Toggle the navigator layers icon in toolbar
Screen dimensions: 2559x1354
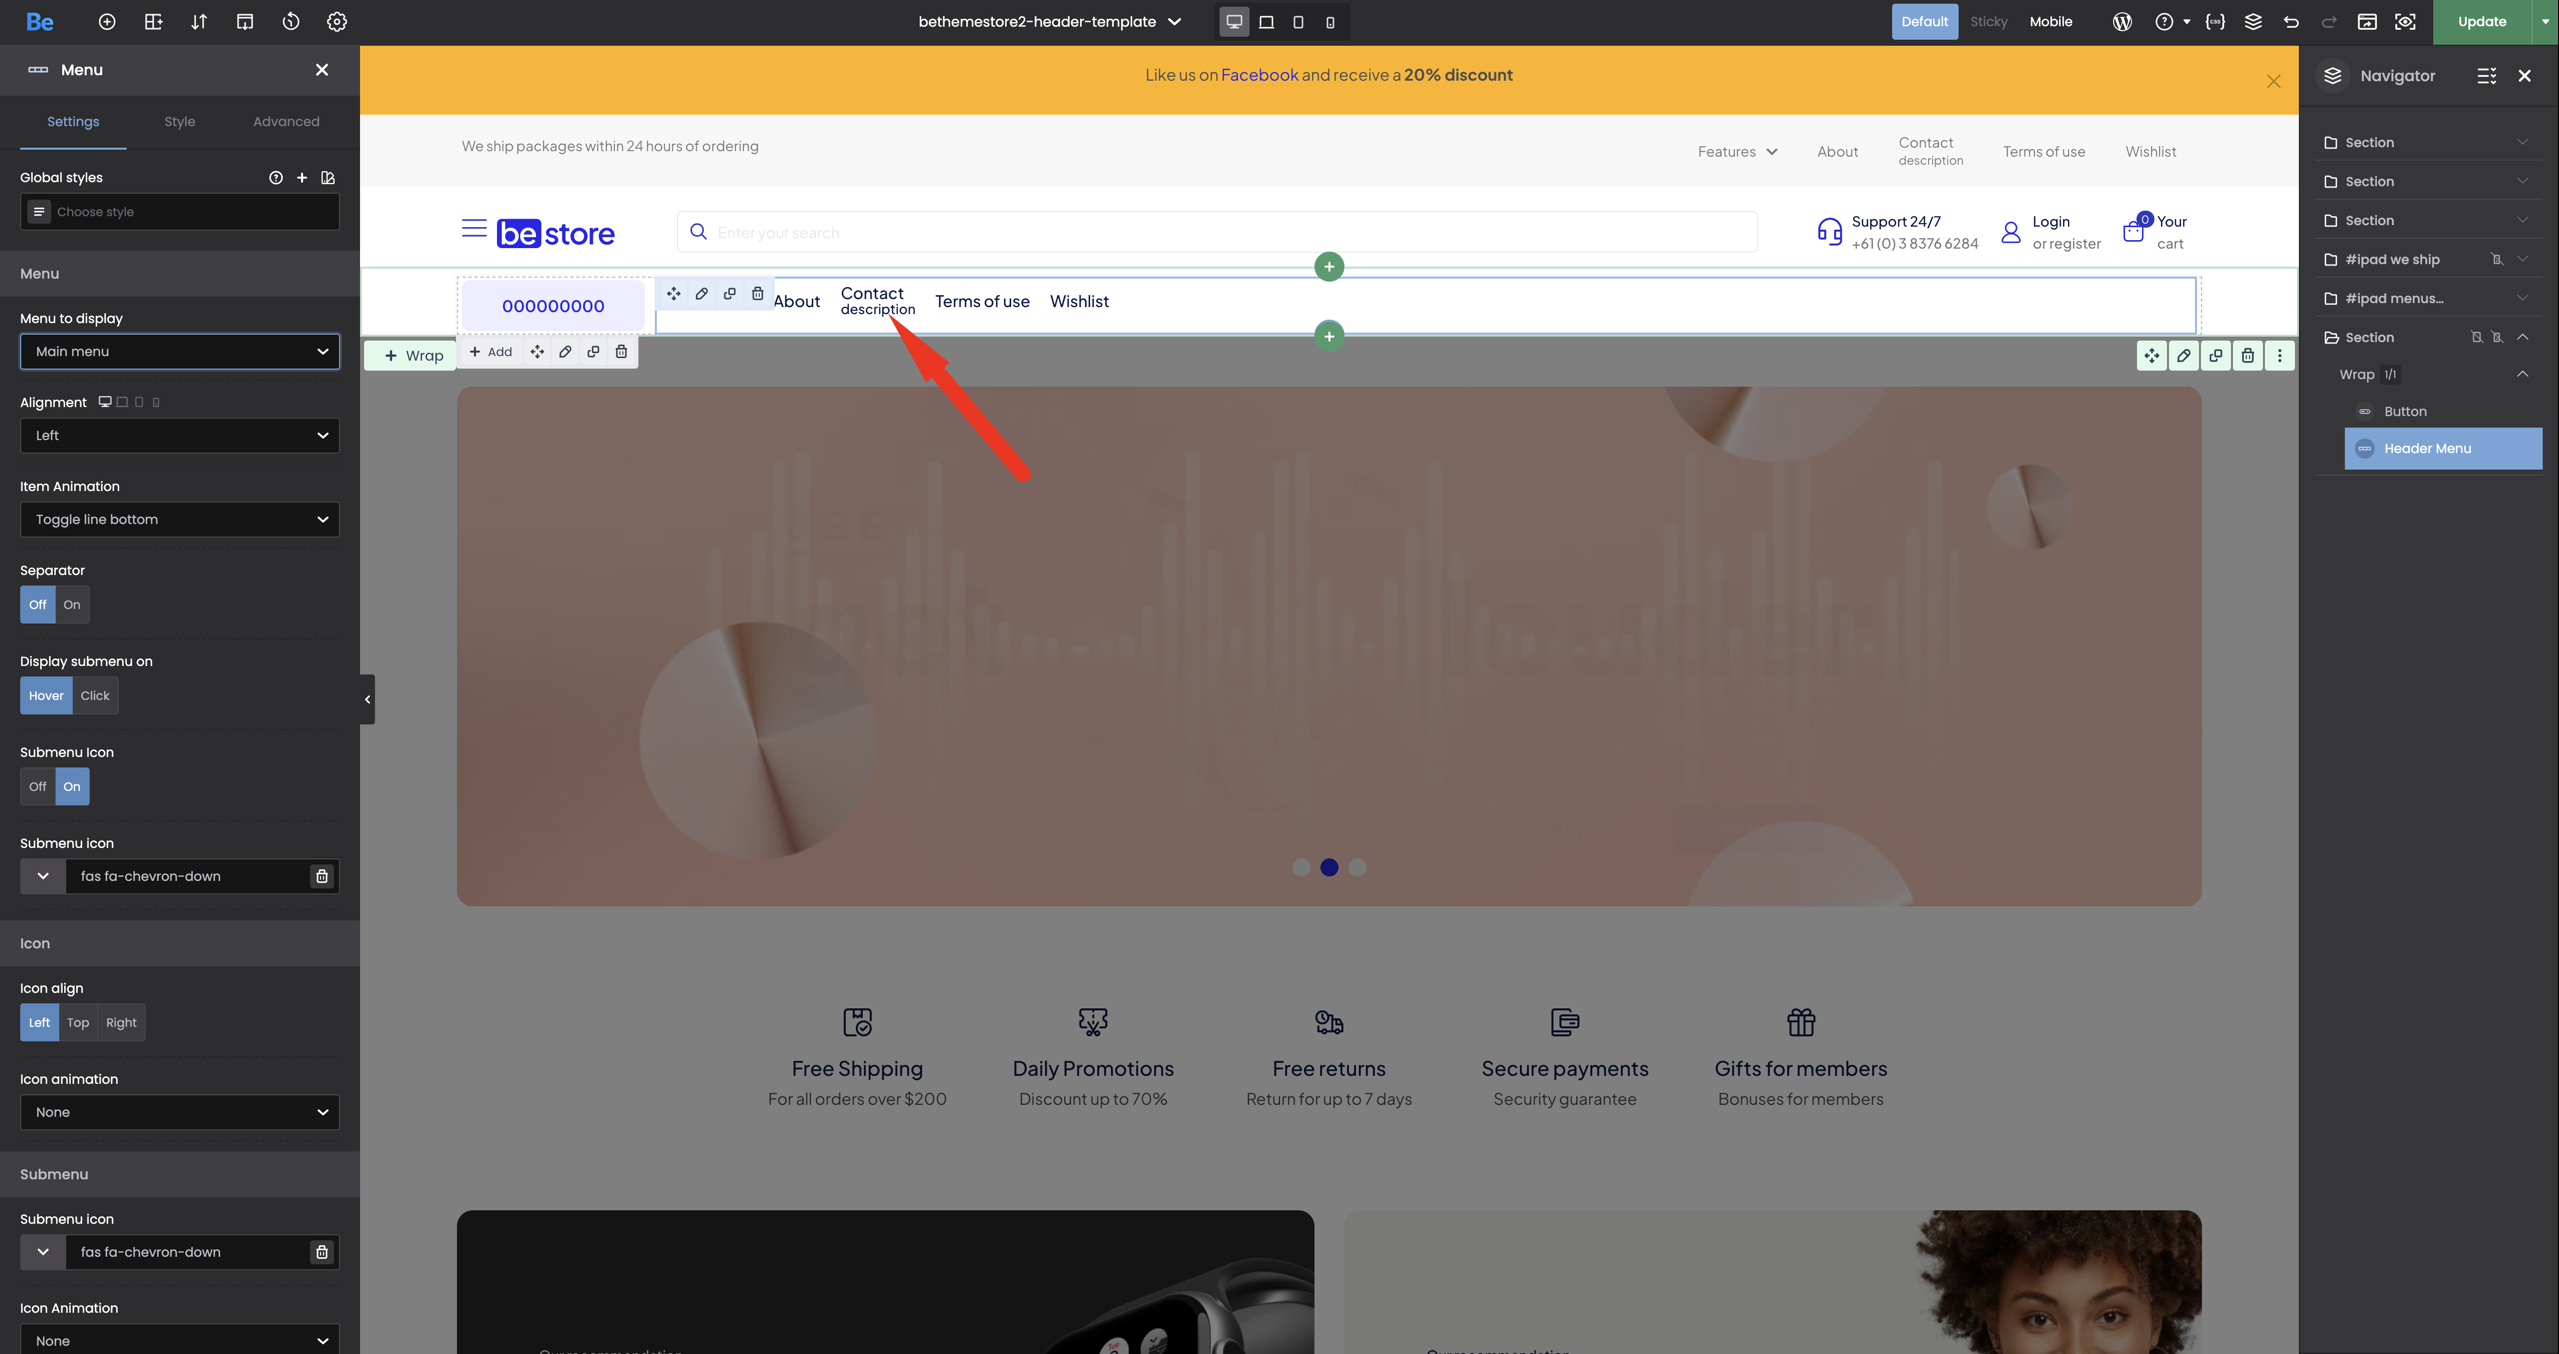click(x=2253, y=22)
